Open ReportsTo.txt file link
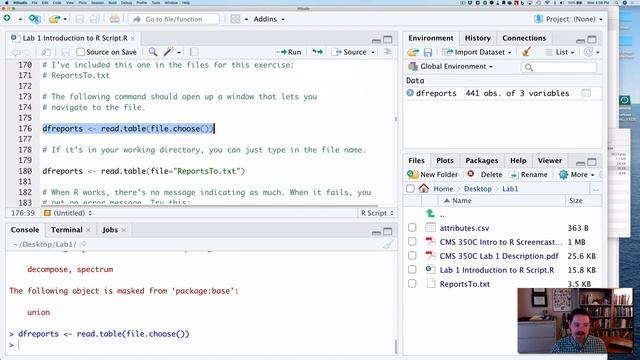Screen dimensions: 640x360 [x=464, y=284]
